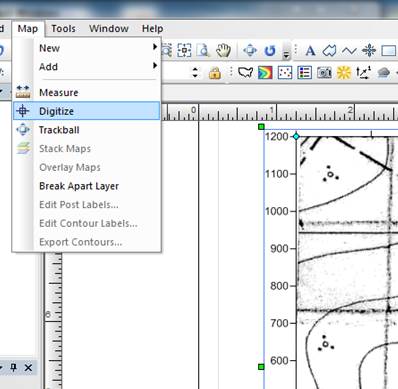Select the Trackball tool in the toolbar
This screenshot has width=398, height=389.
[x=250, y=51]
